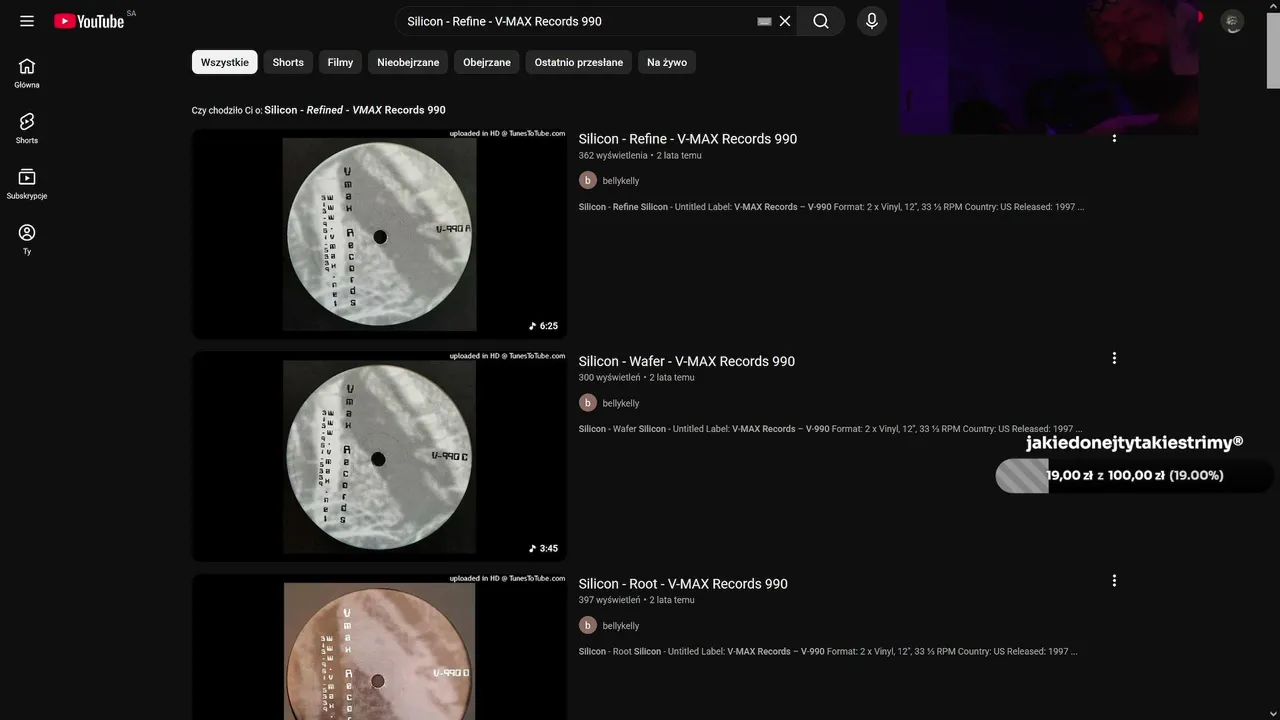
Task: Click the 3:45 duration badge
Action: (x=544, y=548)
